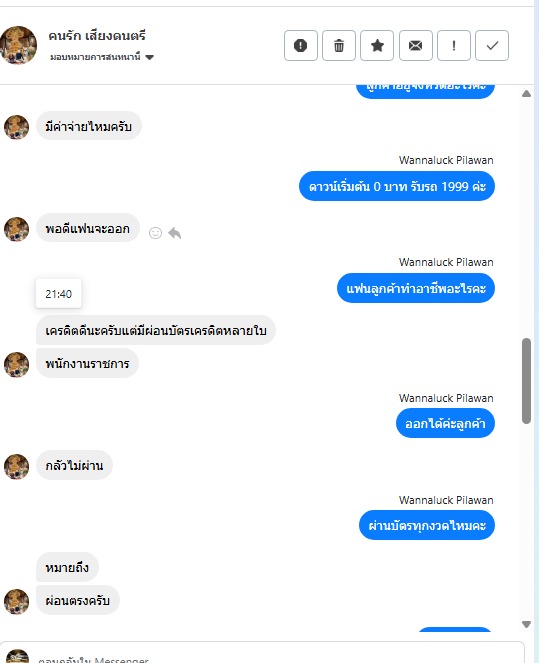Click Wannaluck Pilawan name above "ออกได้ค่ะลูกค้า"

(446, 398)
